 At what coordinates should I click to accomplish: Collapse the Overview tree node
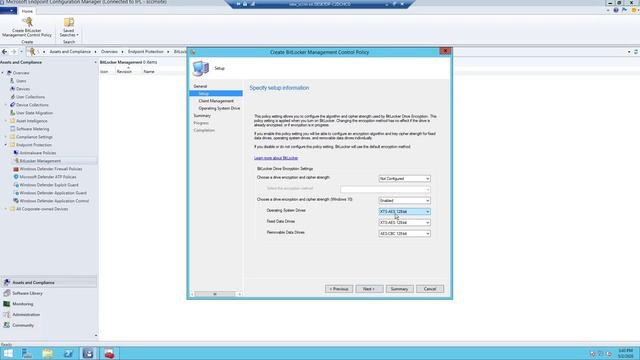point(3,73)
